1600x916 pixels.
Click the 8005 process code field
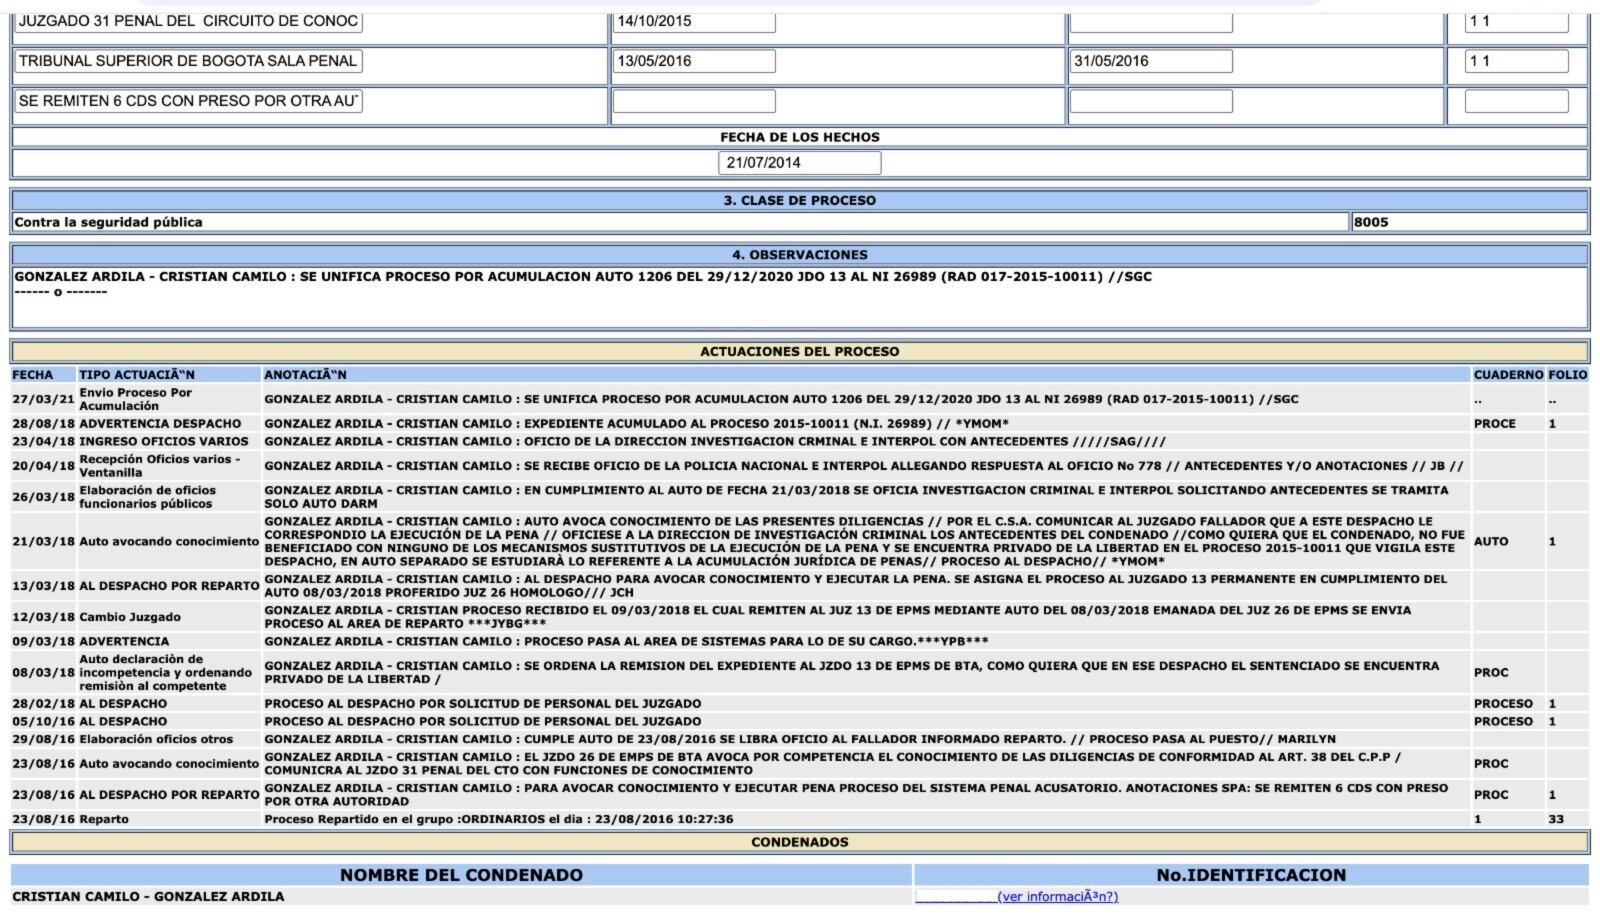click(1468, 222)
